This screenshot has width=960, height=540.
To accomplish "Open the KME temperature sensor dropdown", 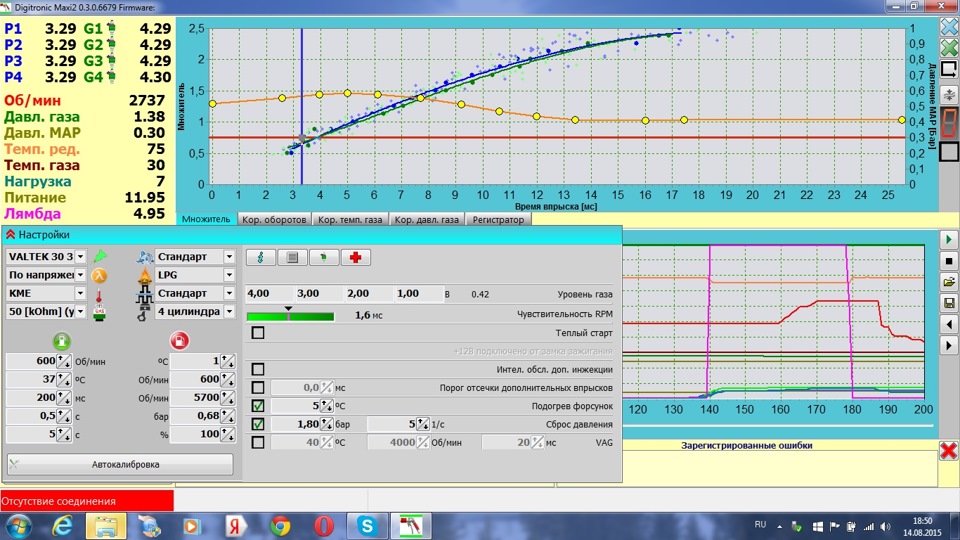I will click(80, 293).
